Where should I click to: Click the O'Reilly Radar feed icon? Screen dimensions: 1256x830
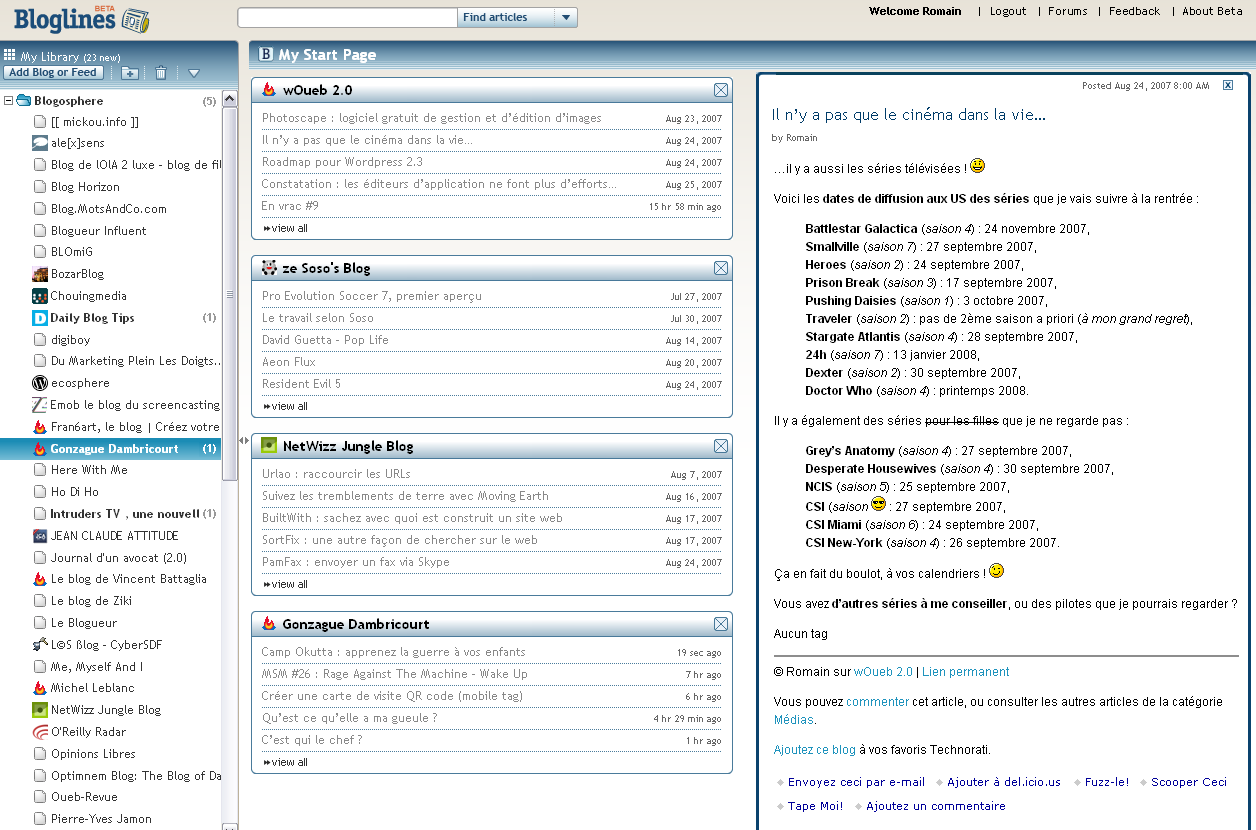coord(40,732)
